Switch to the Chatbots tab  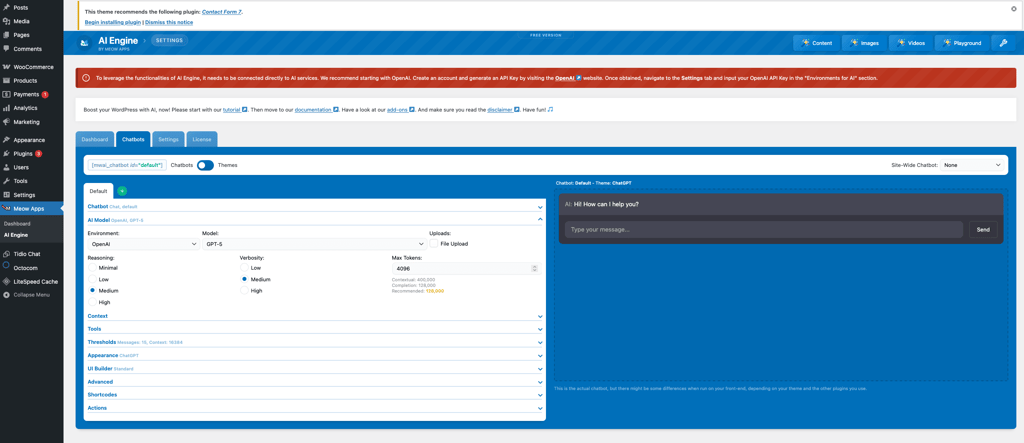pos(133,139)
